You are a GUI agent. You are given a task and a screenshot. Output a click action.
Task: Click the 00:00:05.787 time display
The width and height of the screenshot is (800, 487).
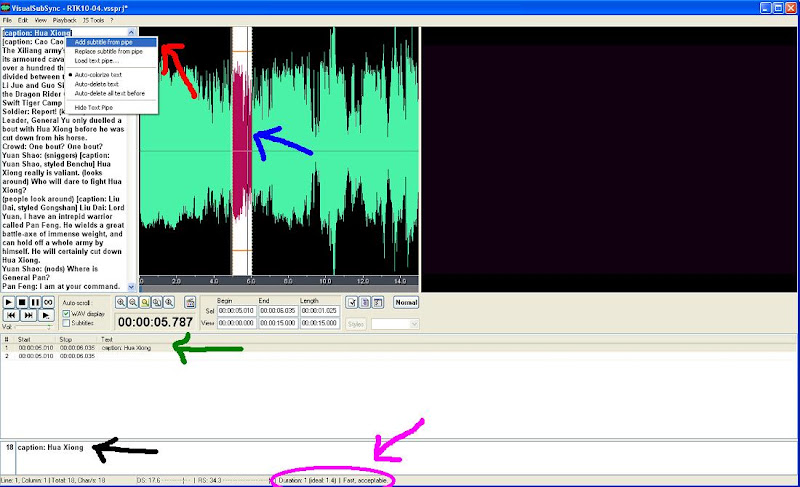[x=155, y=322]
